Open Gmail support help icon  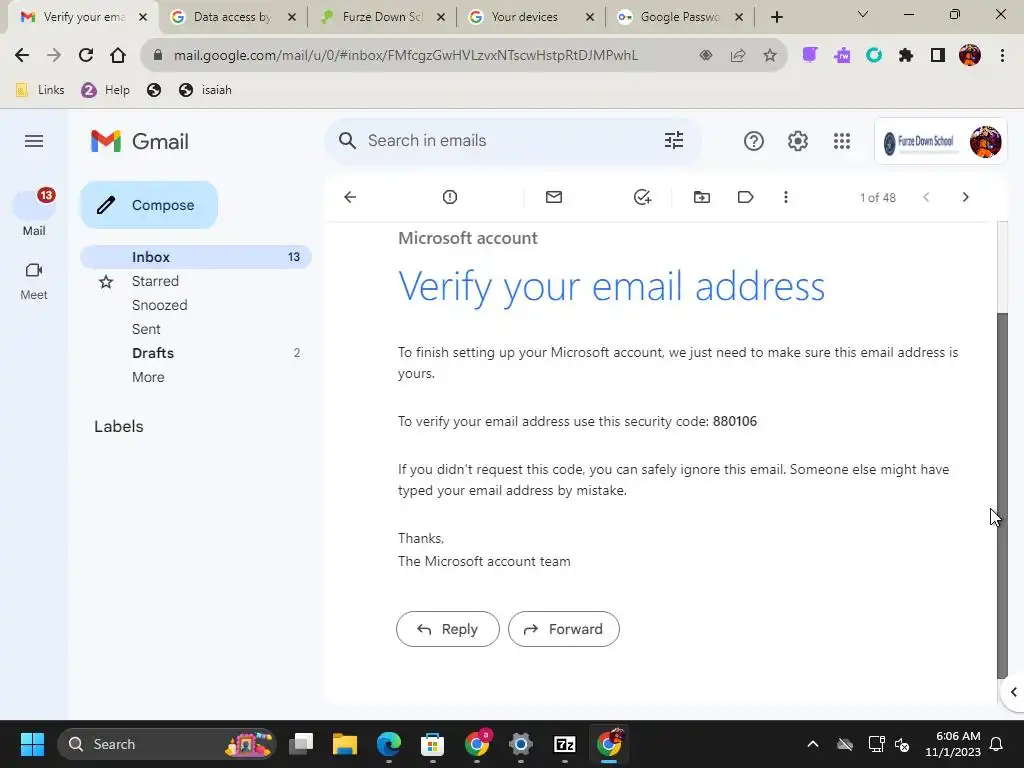coord(754,141)
